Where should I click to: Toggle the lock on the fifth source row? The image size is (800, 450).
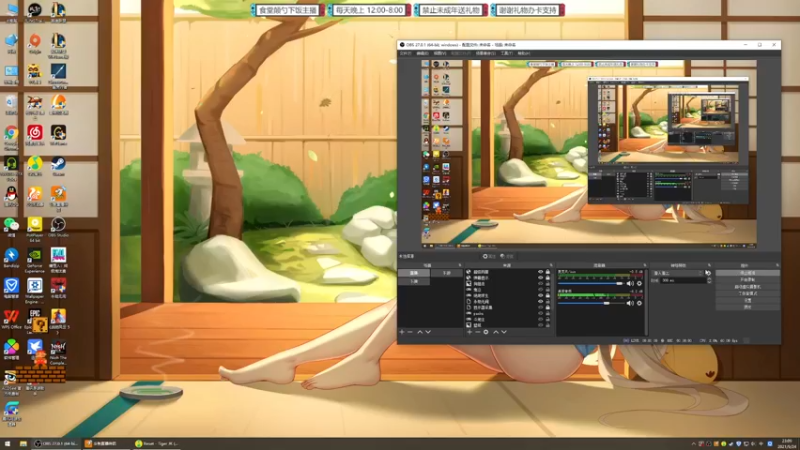point(548,295)
